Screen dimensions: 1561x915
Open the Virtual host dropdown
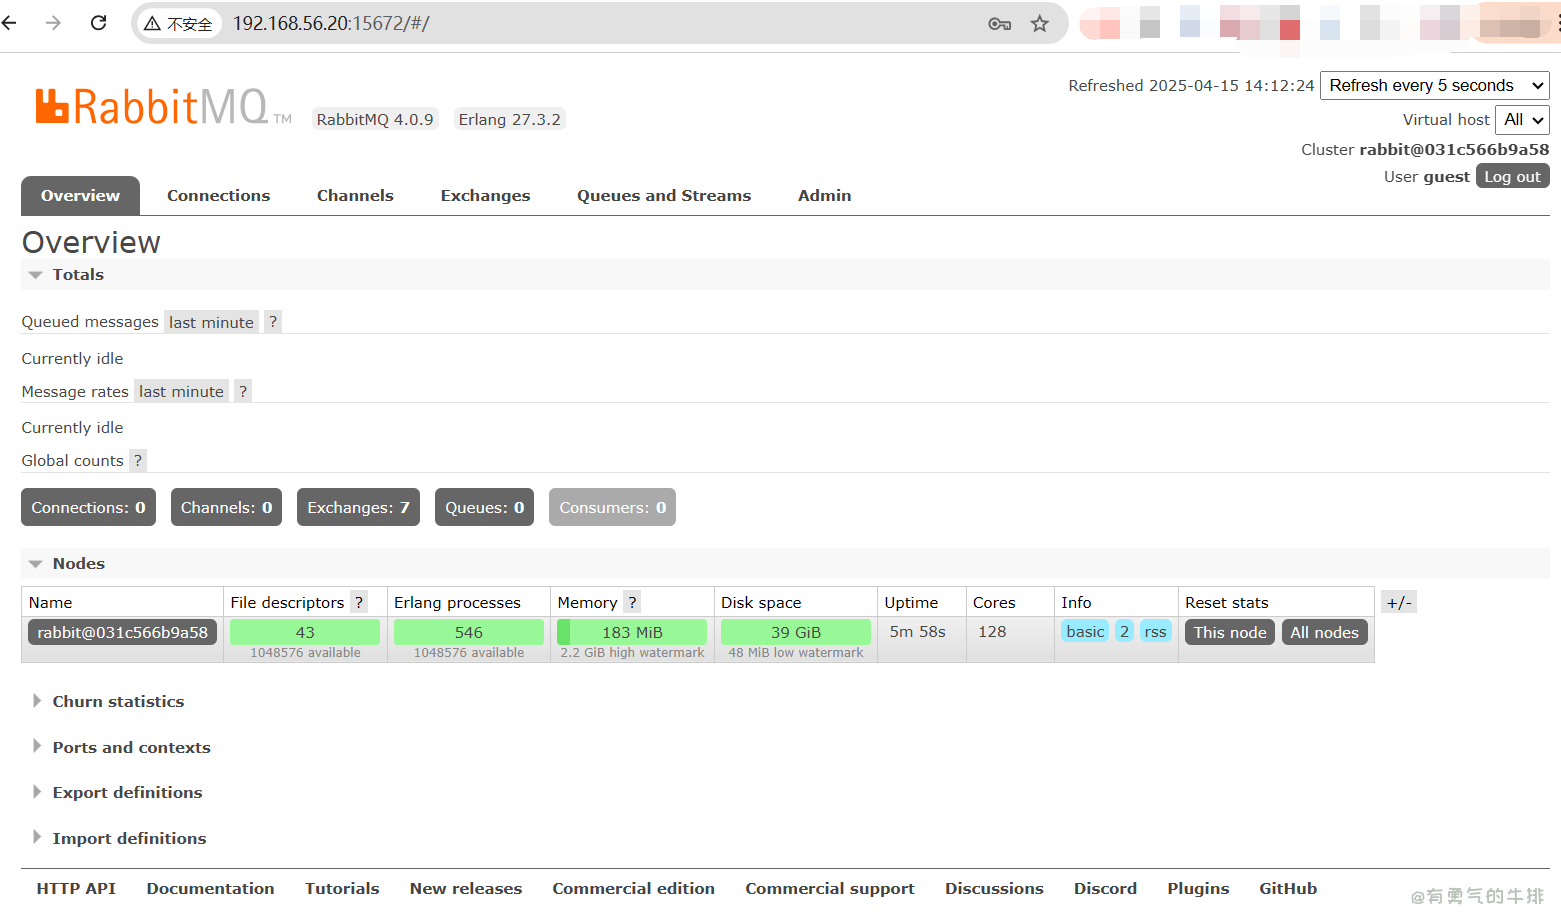click(1522, 120)
